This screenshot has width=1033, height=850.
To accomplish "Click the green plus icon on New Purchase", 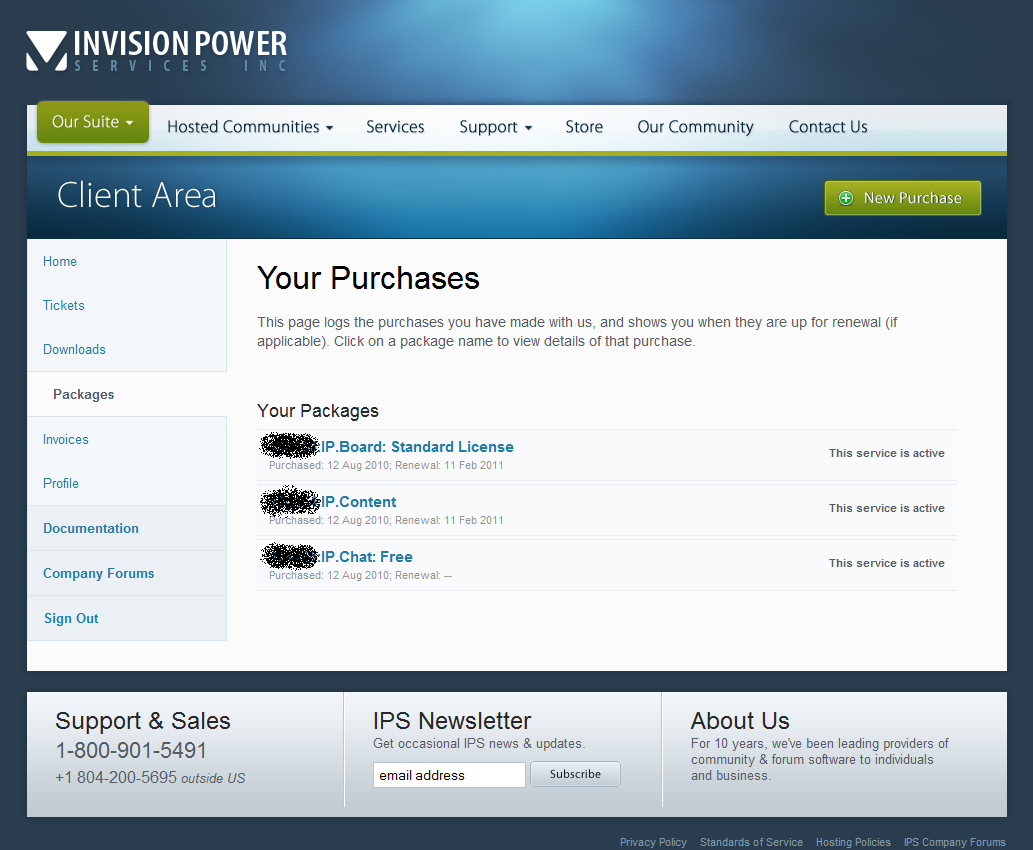I will (x=846, y=198).
